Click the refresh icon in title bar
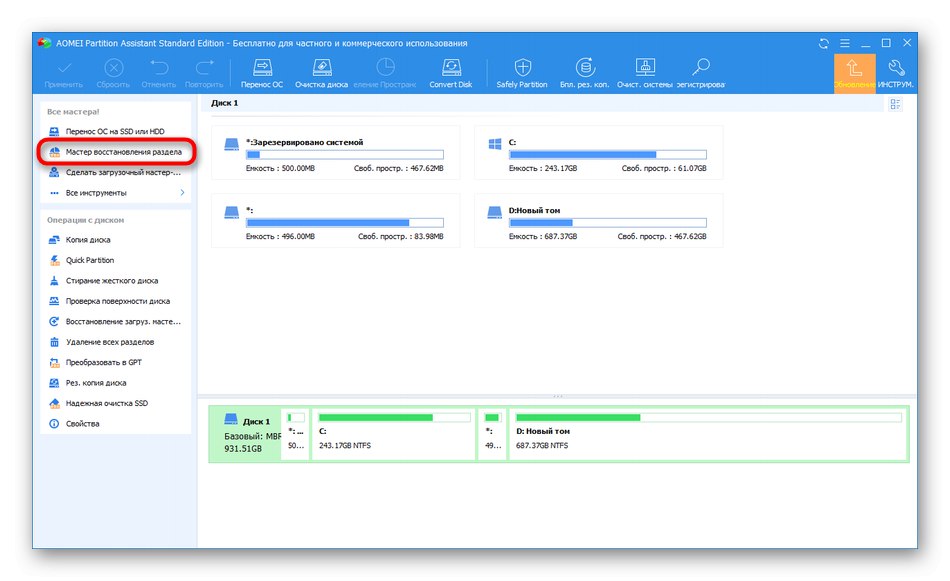 tap(823, 44)
